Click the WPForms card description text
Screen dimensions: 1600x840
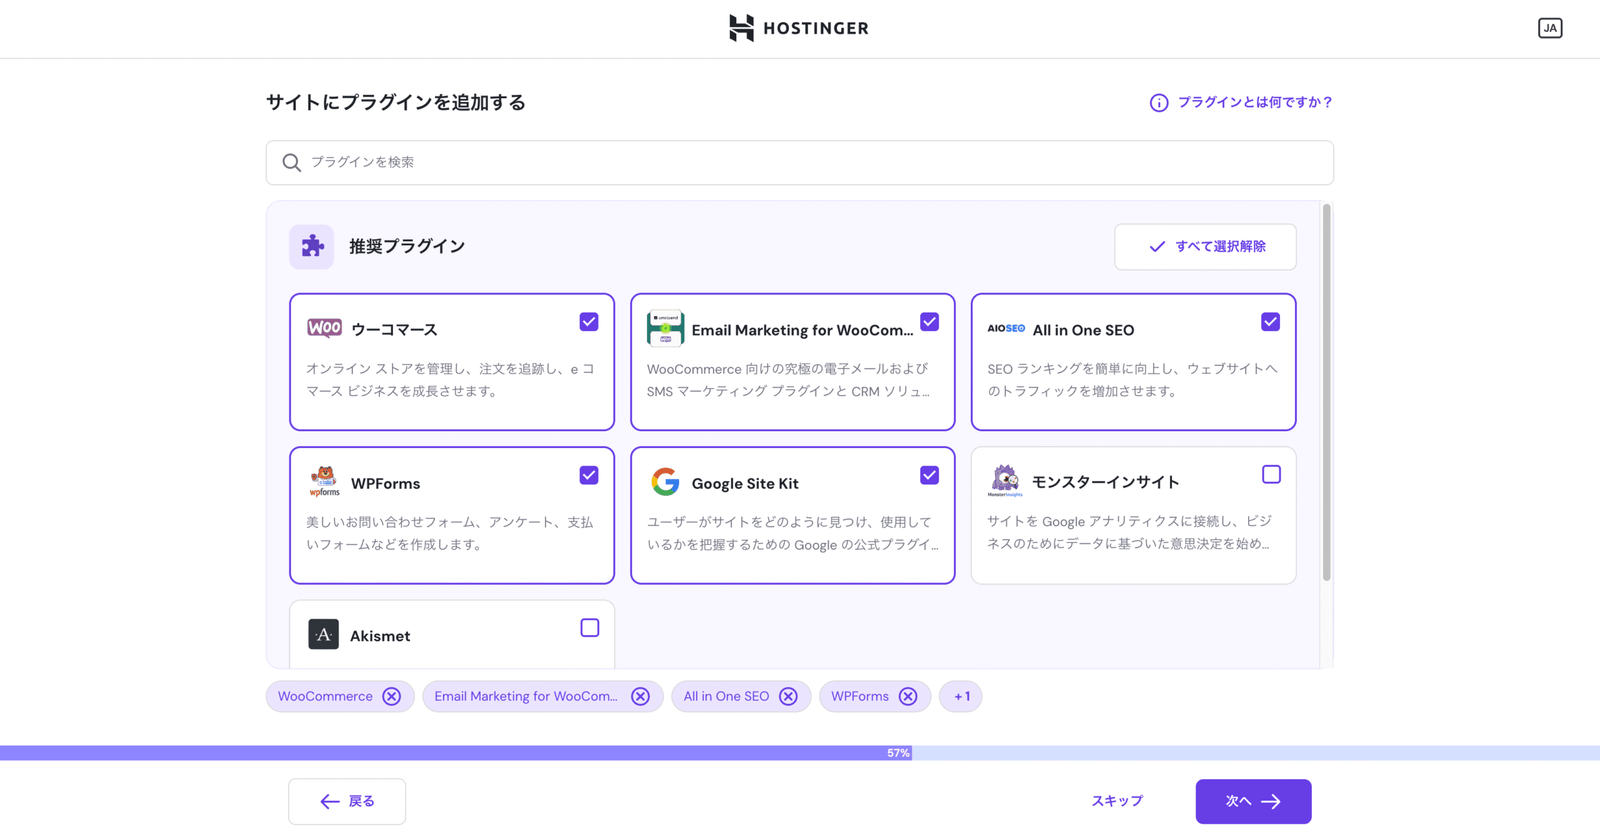451,533
